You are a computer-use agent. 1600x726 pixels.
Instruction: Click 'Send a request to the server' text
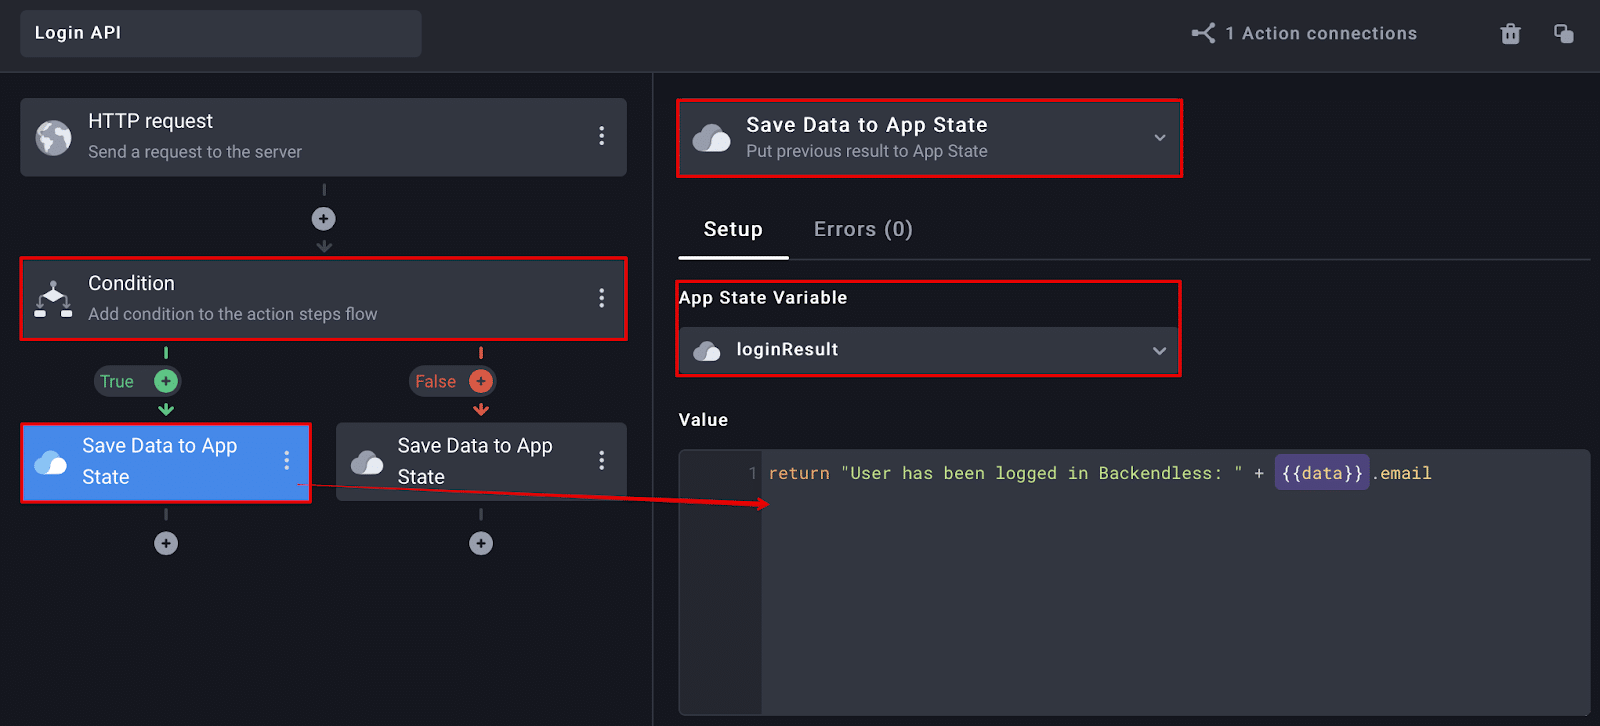click(x=195, y=152)
